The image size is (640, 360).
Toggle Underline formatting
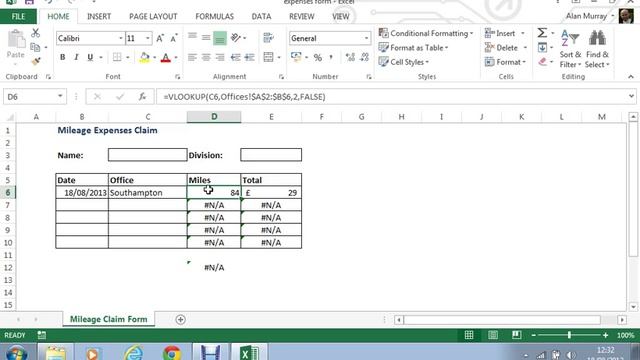click(90, 58)
